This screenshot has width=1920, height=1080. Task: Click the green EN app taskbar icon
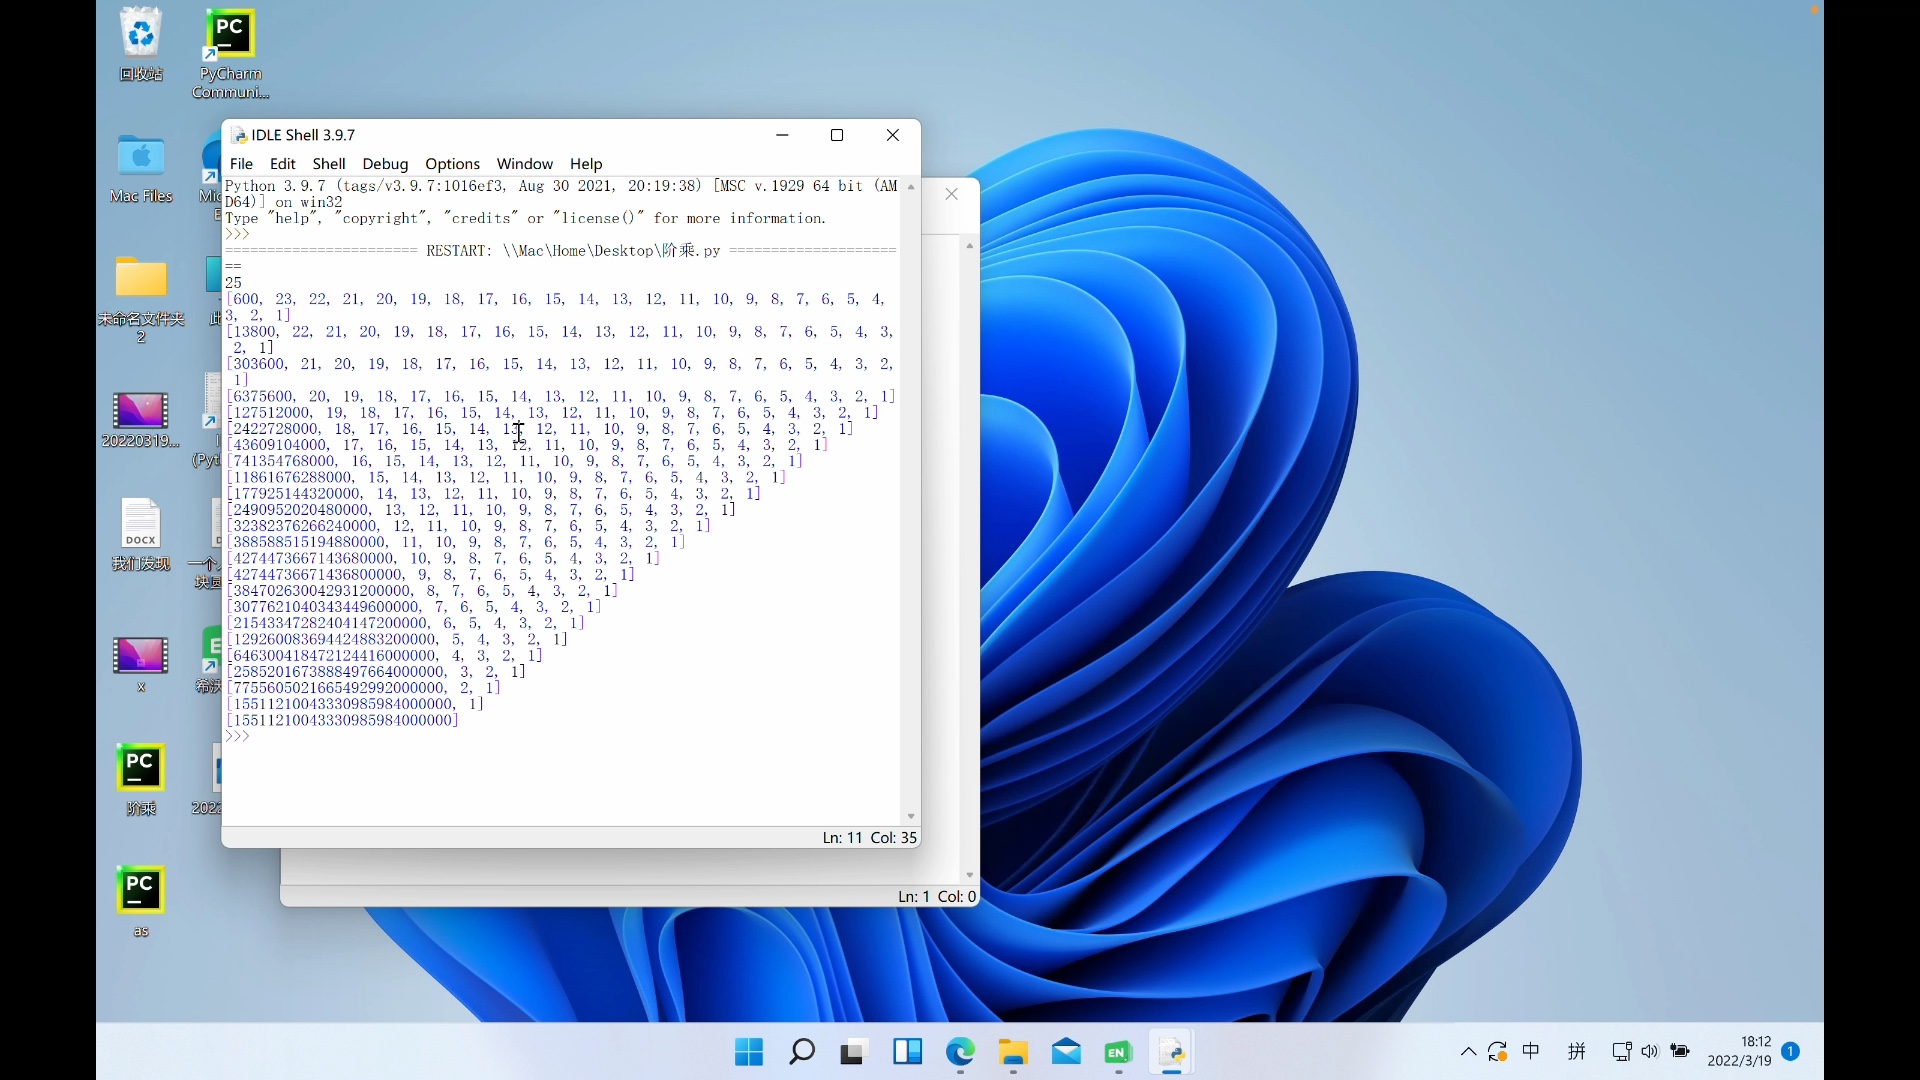click(1118, 1052)
